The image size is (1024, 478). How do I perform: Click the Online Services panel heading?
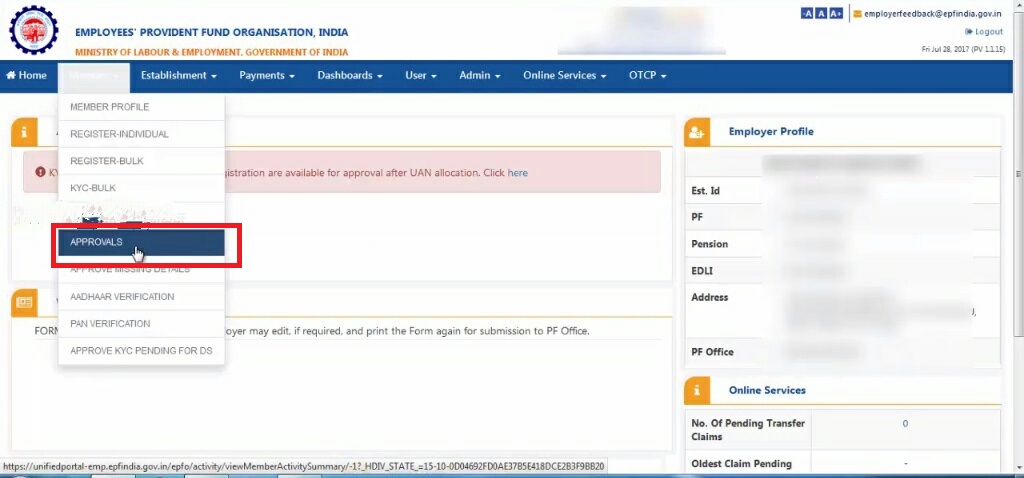point(767,390)
